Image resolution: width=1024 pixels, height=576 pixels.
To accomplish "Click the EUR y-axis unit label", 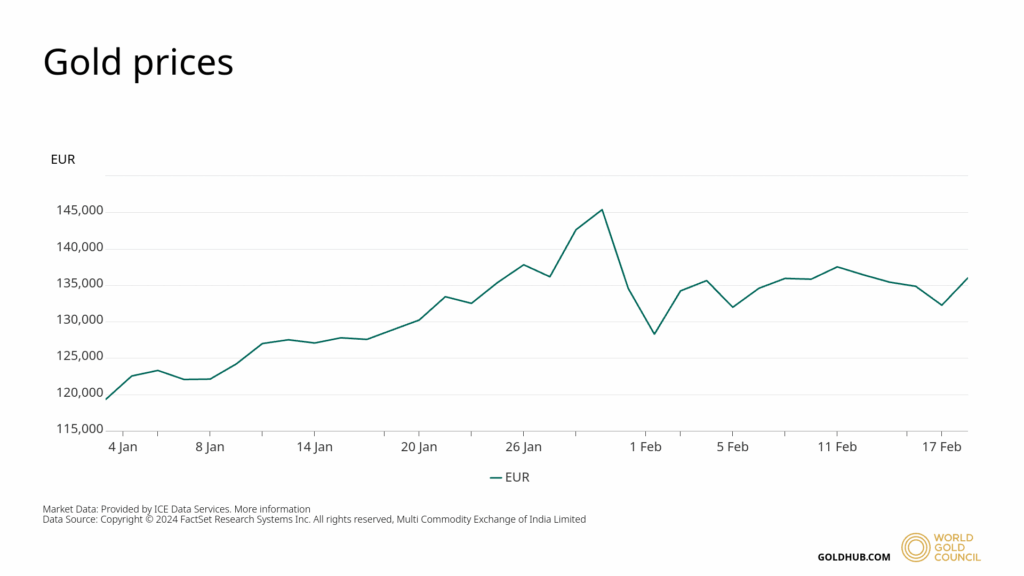I will coord(63,159).
